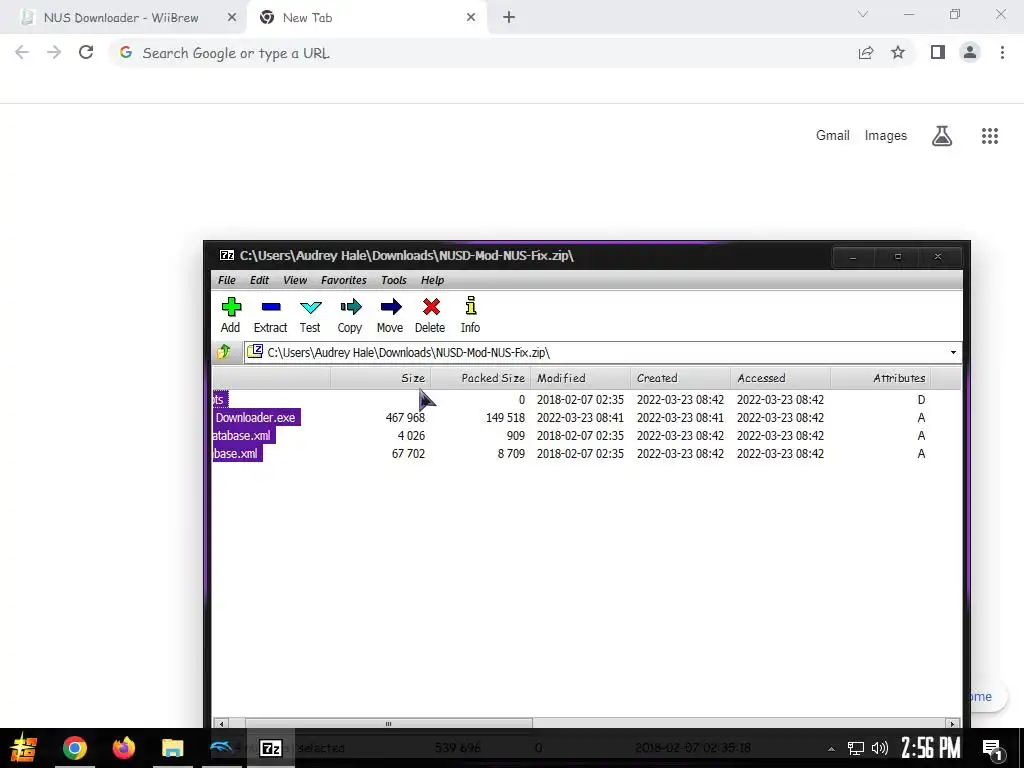
Task: Go up one folder level in 7-Zip
Action: coord(224,352)
